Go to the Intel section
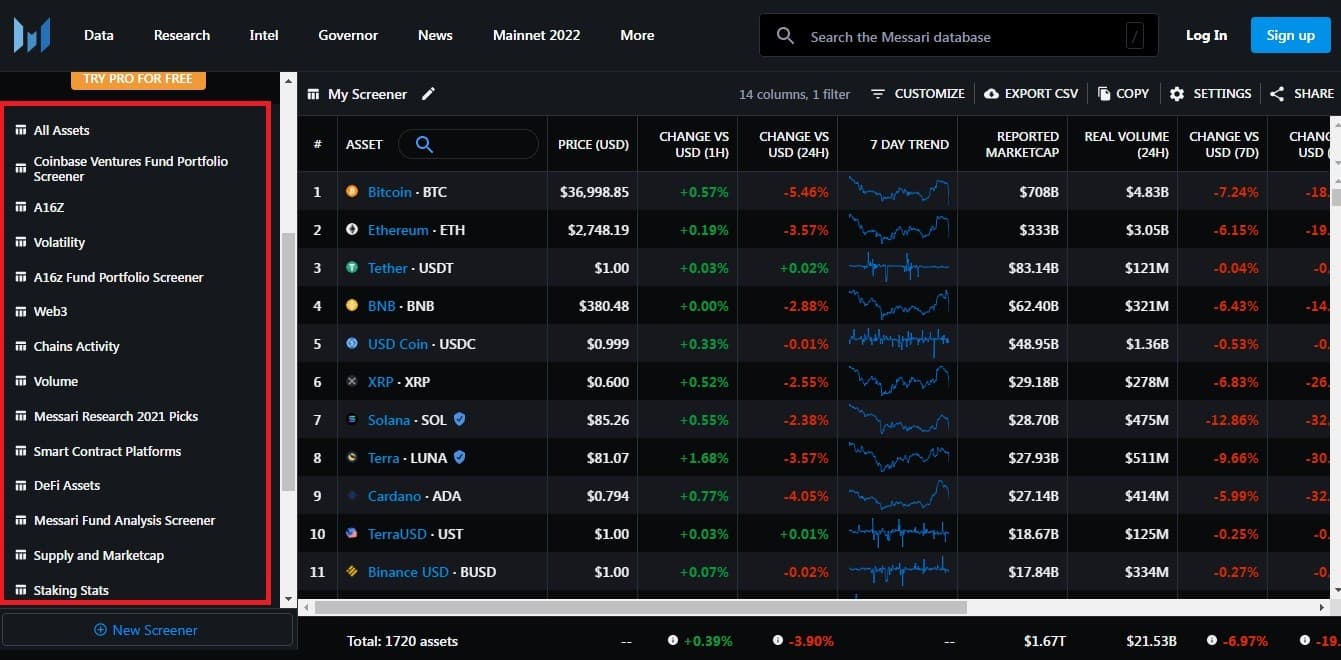The width and height of the screenshot is (1341, 660). [x=264, y=35]
